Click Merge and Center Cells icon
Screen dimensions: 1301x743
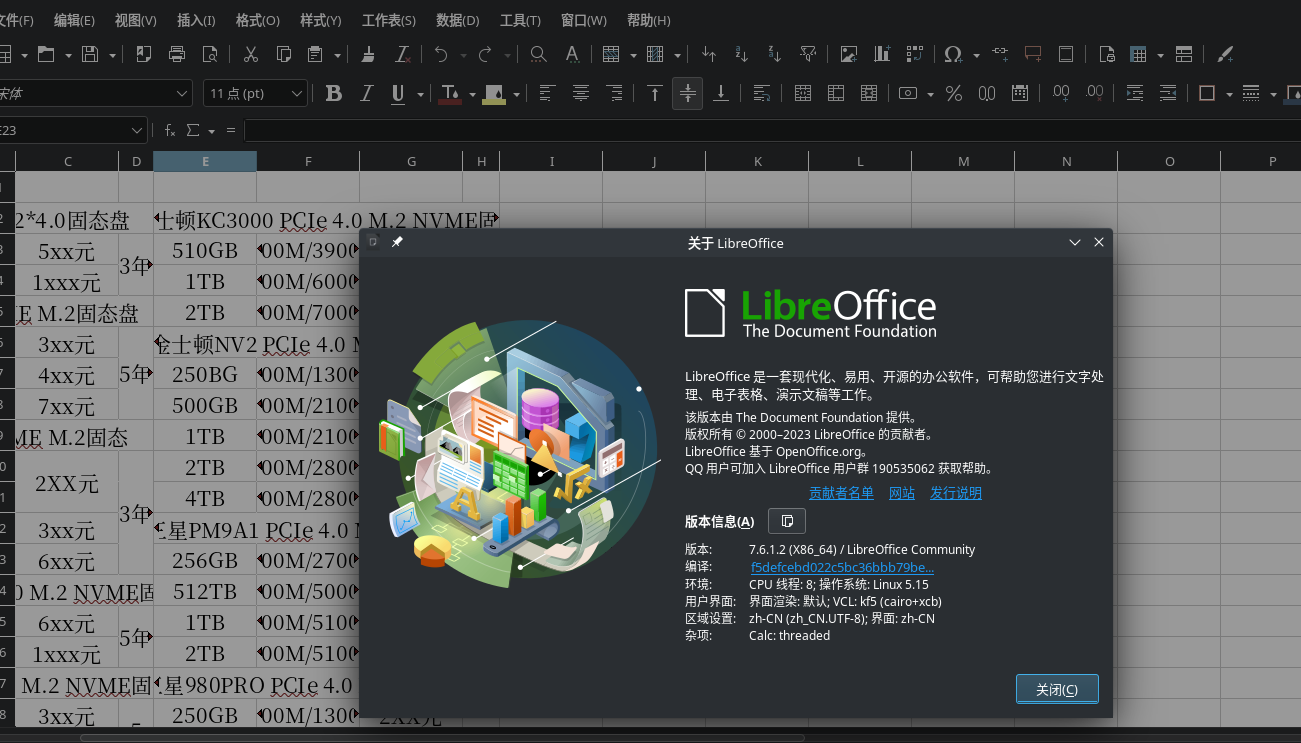tap(803, 93)
